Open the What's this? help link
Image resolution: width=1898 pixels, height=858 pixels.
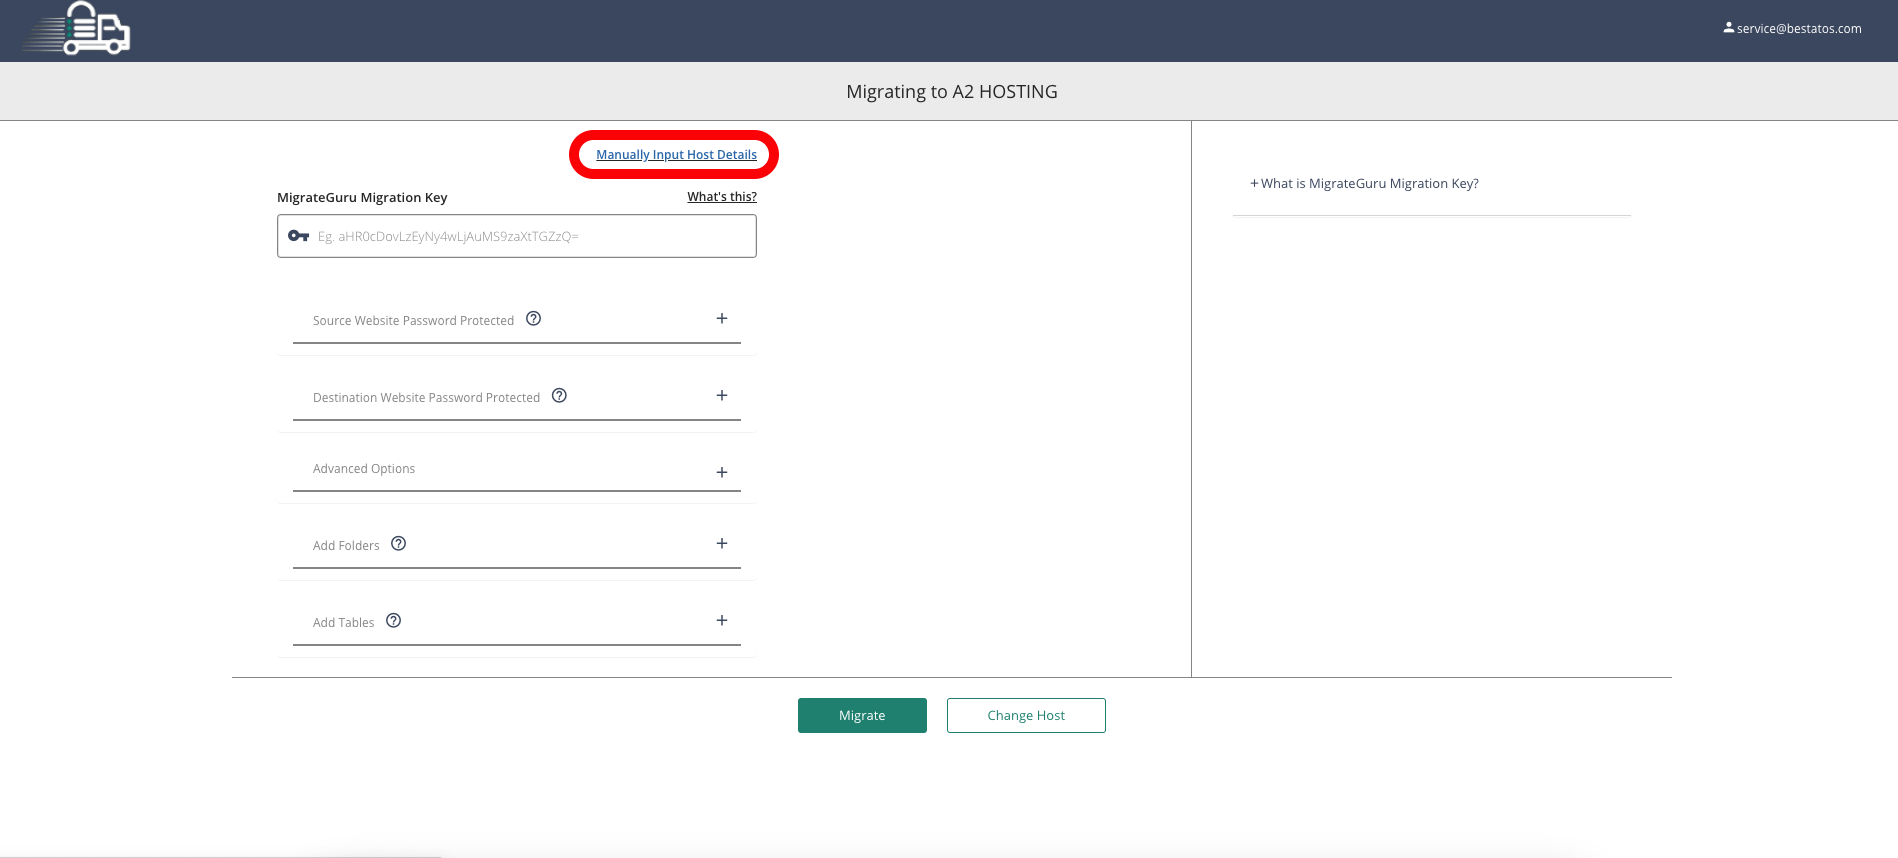point(722,197)
